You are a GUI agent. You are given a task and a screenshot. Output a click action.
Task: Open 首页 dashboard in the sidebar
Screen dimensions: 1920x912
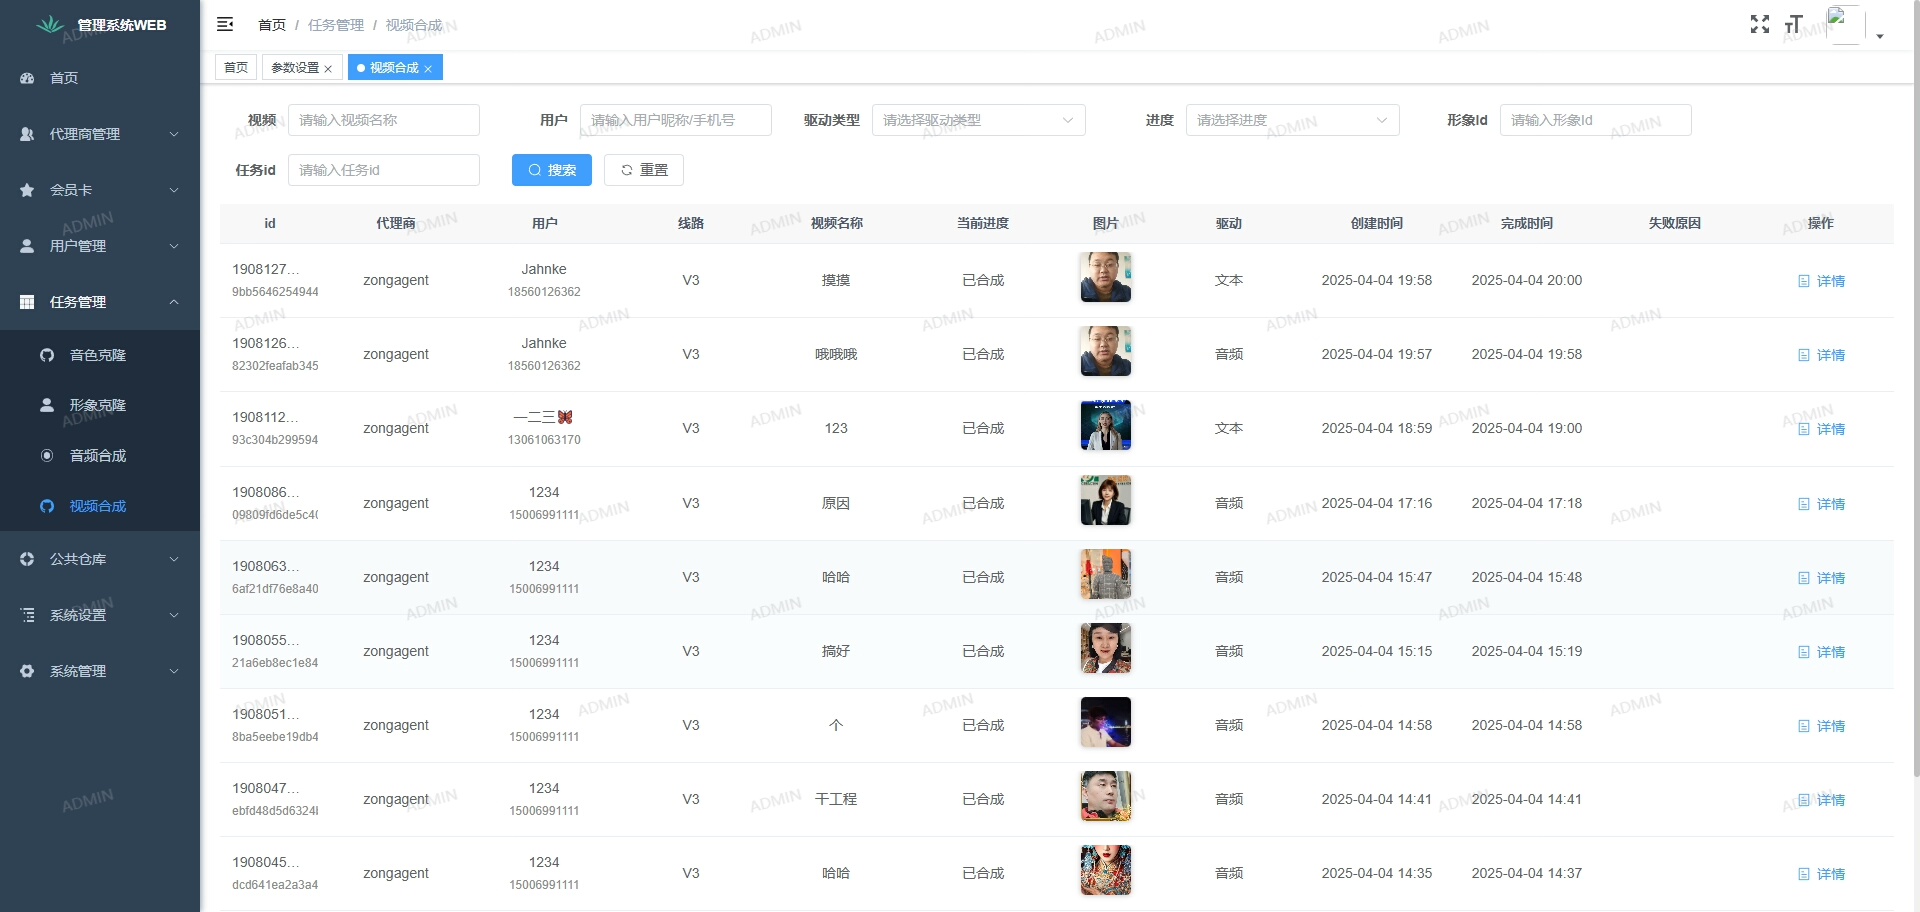click(x=64, y=78)
